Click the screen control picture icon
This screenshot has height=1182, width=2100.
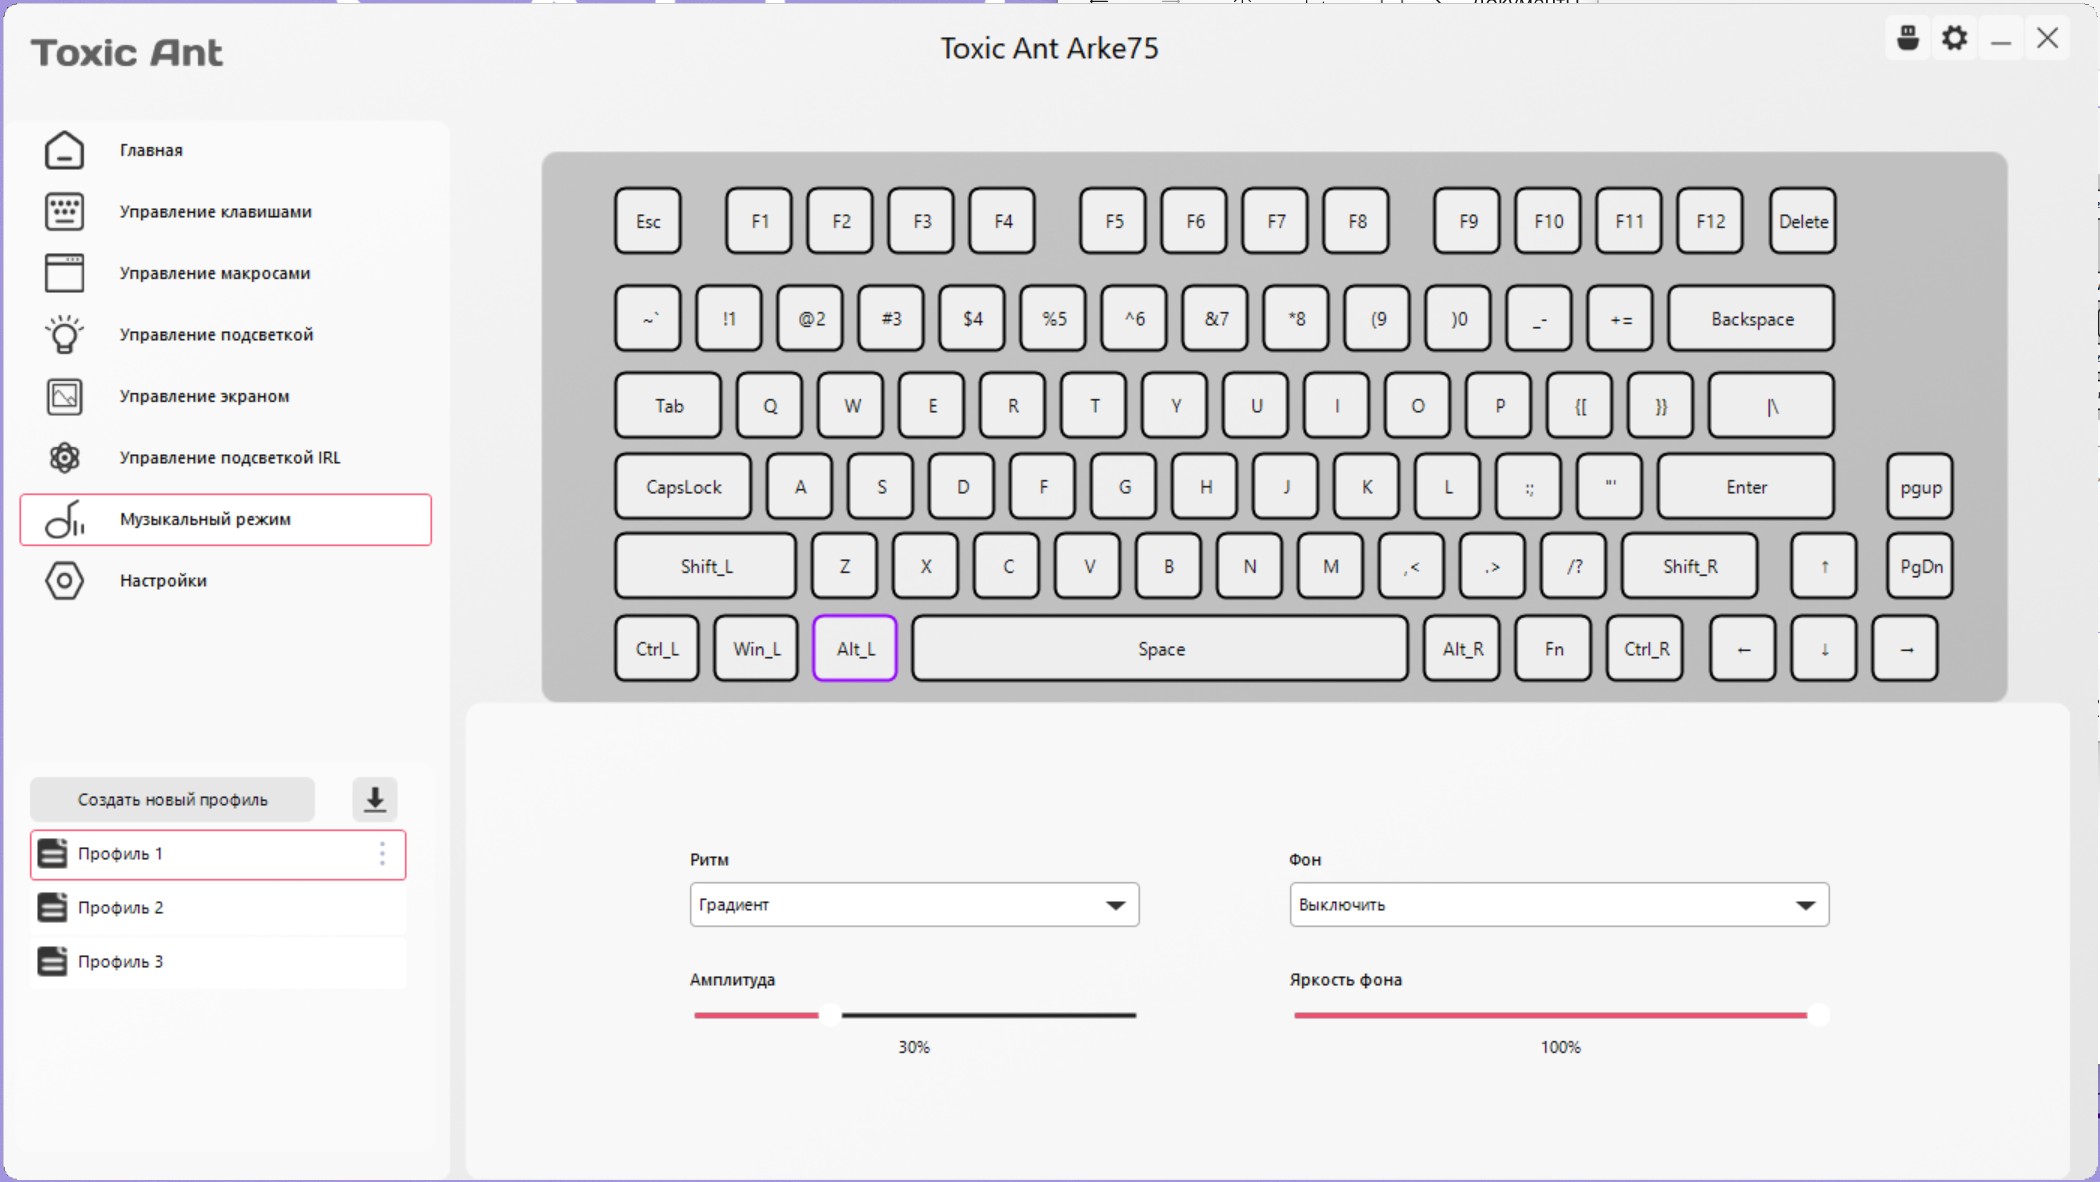(x=64, y=396)
